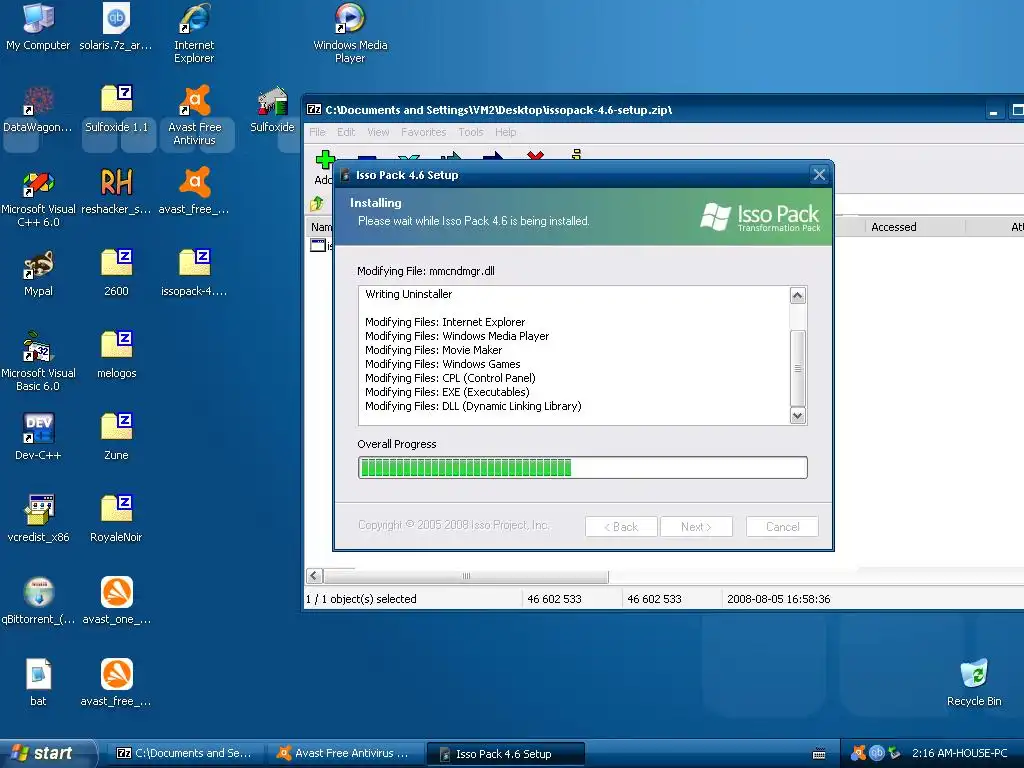
Task: Click the "1 / 1 object(s) selected" status text
Action: pos(361,599)
